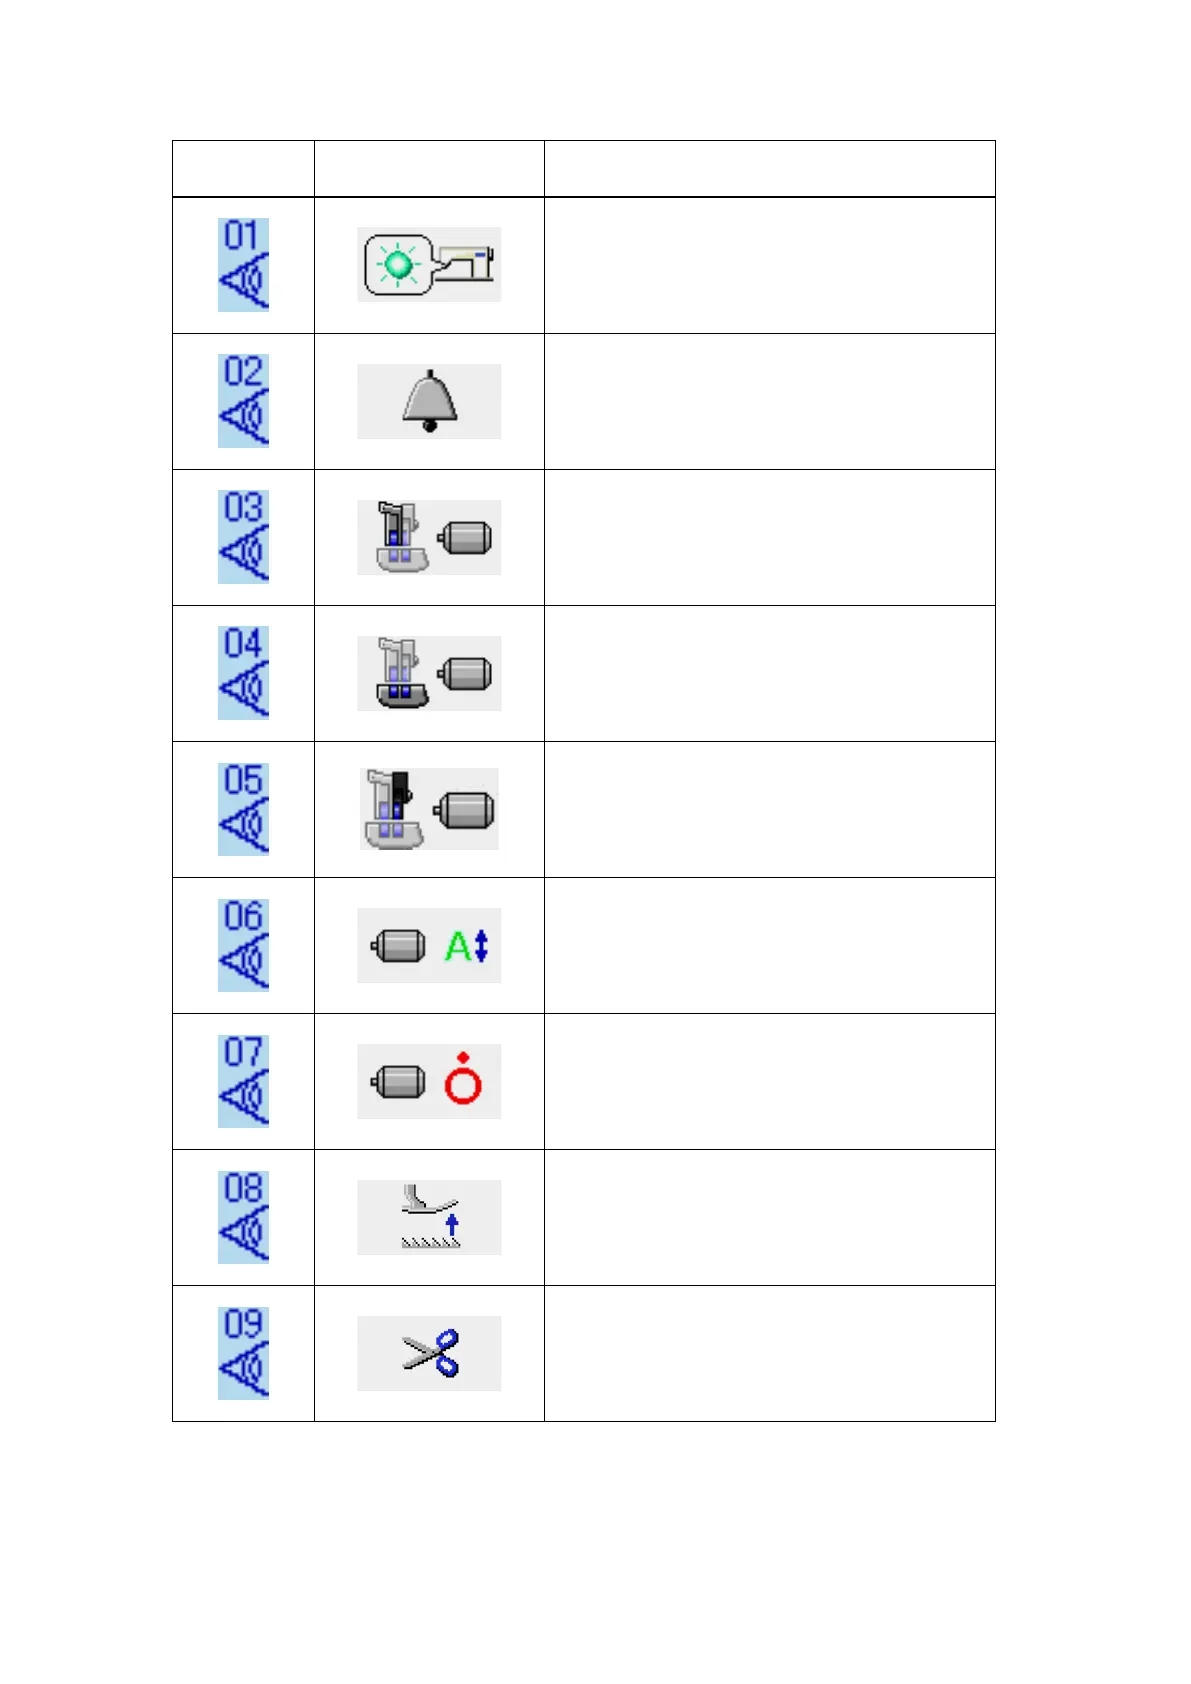
Task: Click the empty description cell beside the scissors
Action: pos(769,1353)
